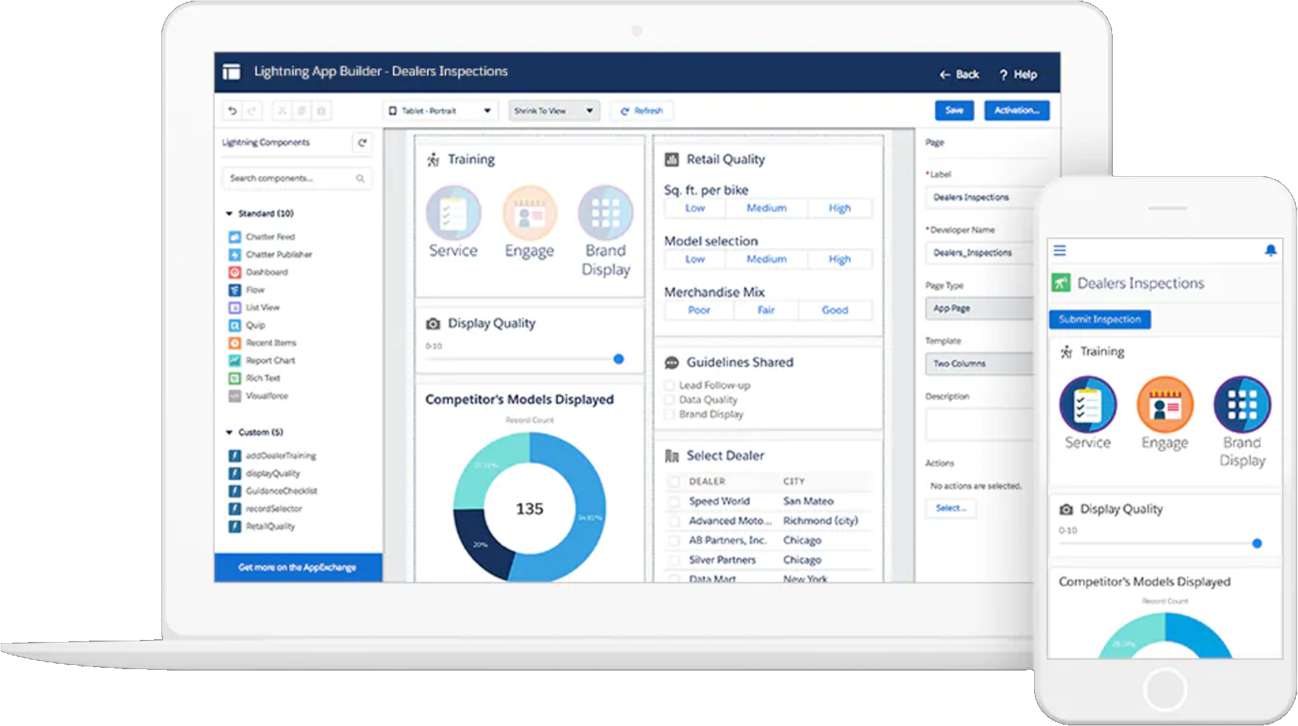Tick the Advanced Moto dealer row checkbox
Screen dimensions: 1298x726
674,521
